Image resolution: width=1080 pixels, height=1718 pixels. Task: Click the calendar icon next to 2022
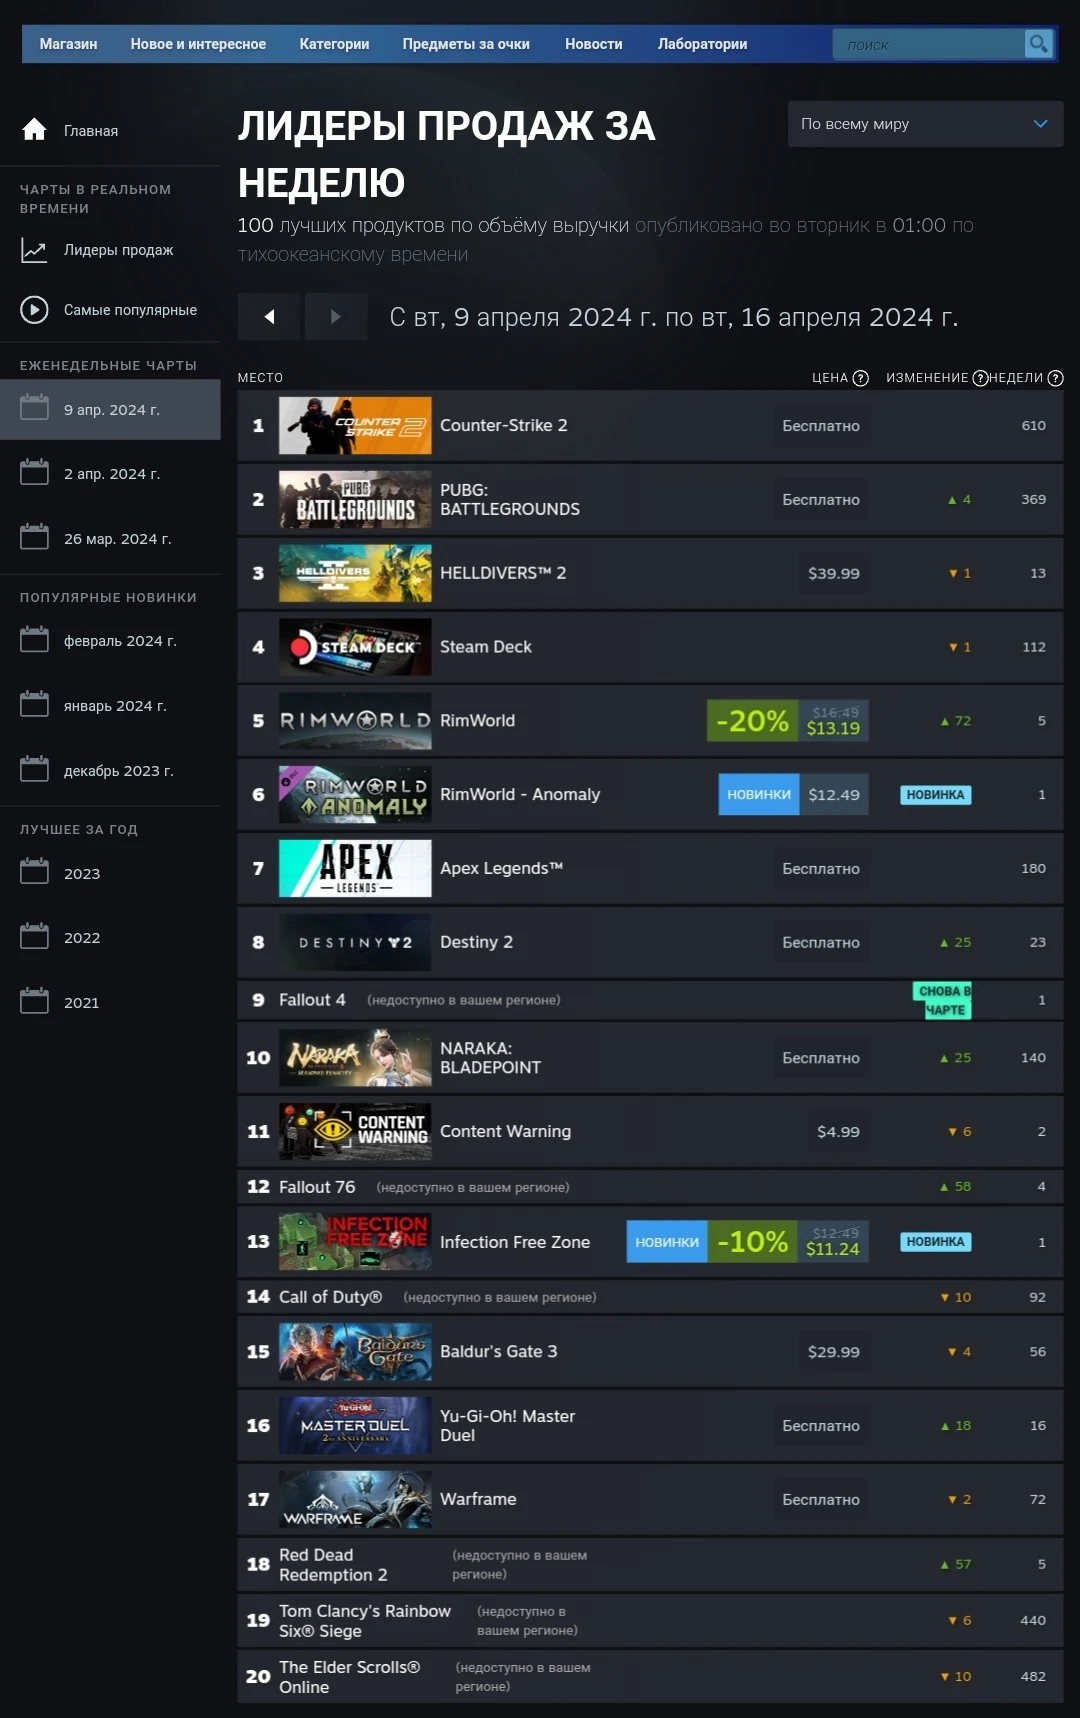point(34,936)
